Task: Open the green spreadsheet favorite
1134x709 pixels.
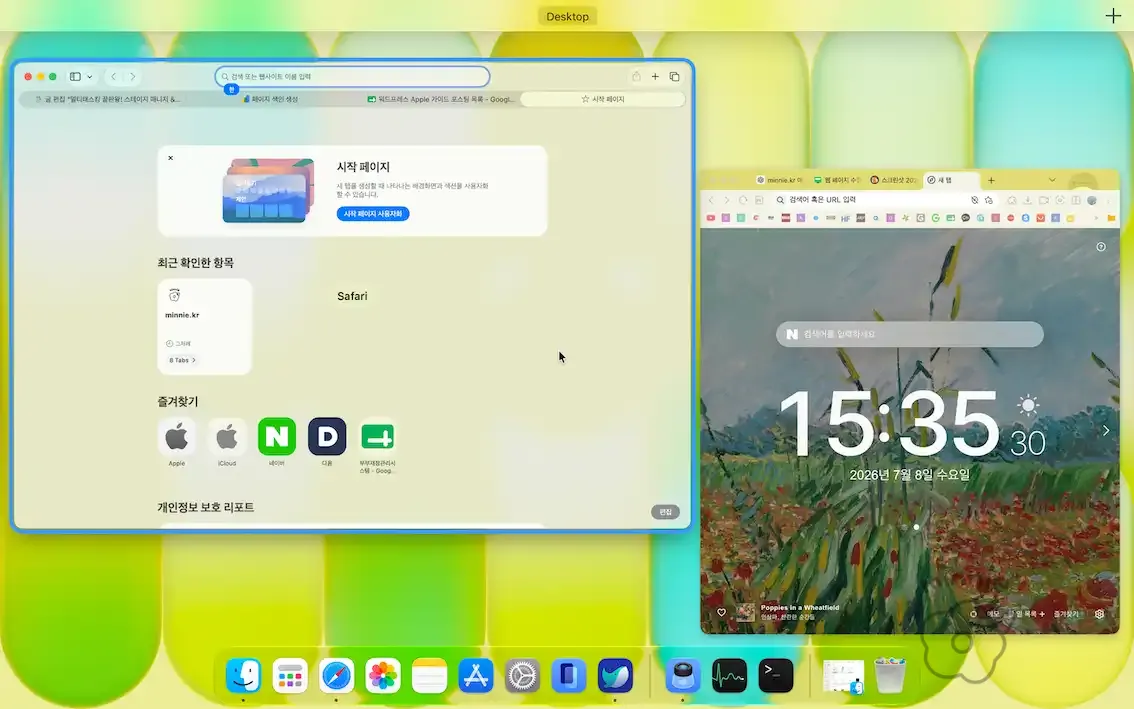Action: (x=378, y=436)
